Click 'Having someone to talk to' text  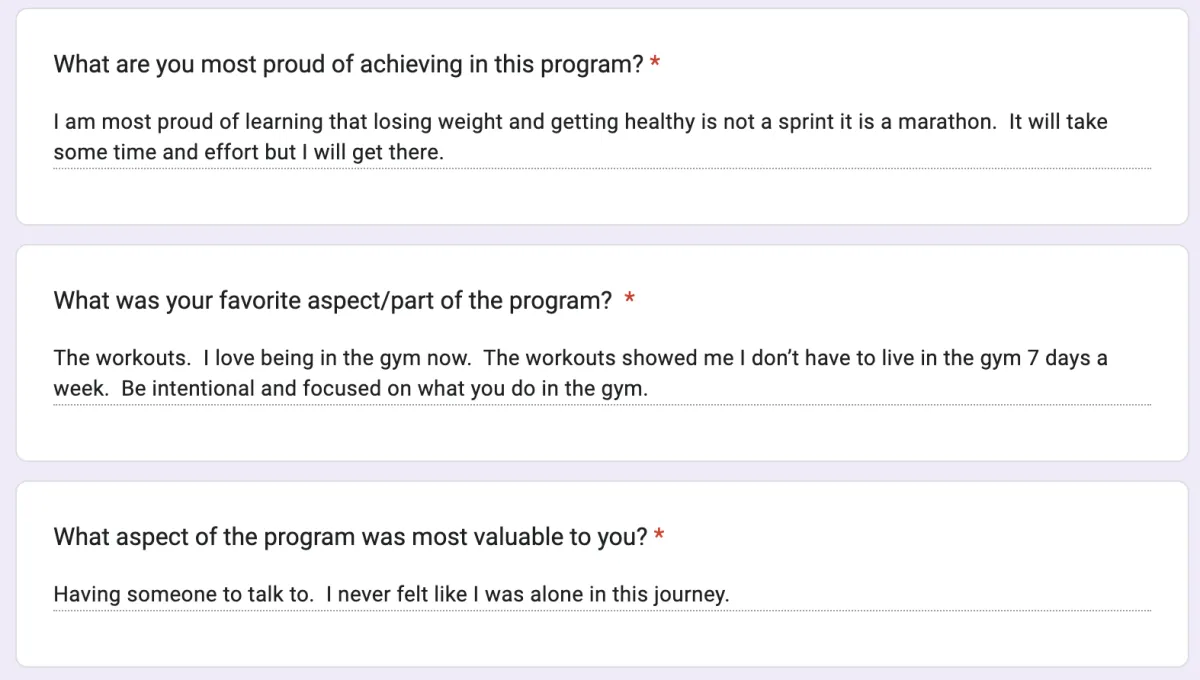click(x=183, y=594)
